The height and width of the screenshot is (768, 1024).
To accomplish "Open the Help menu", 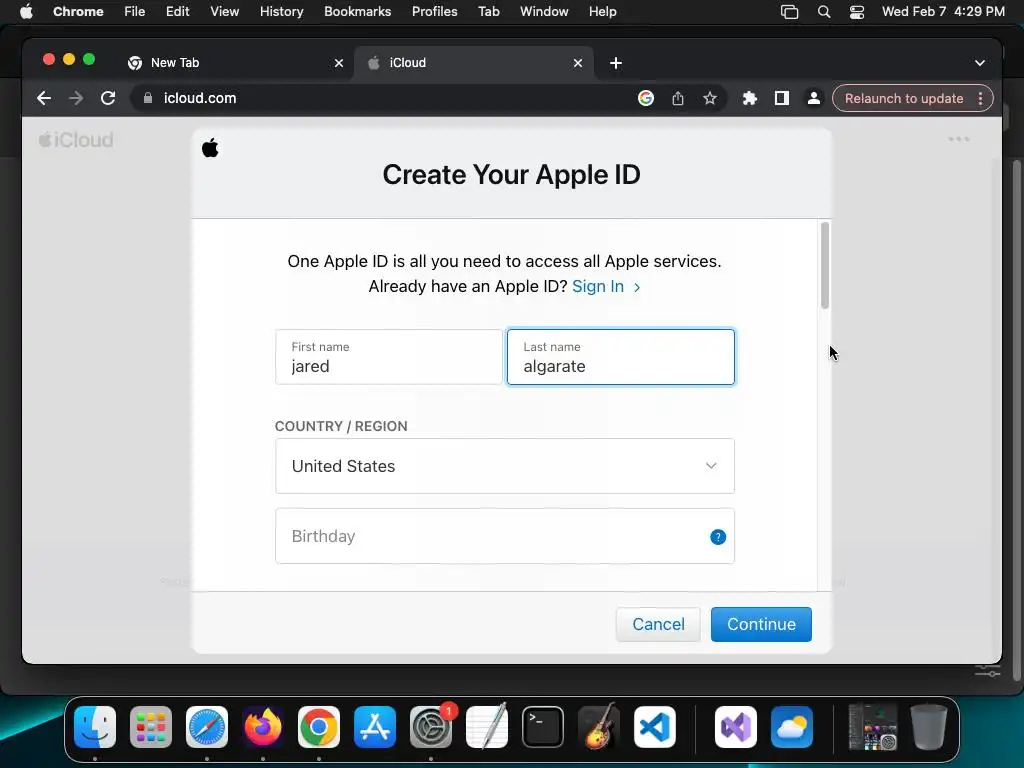I will (602, 12).
